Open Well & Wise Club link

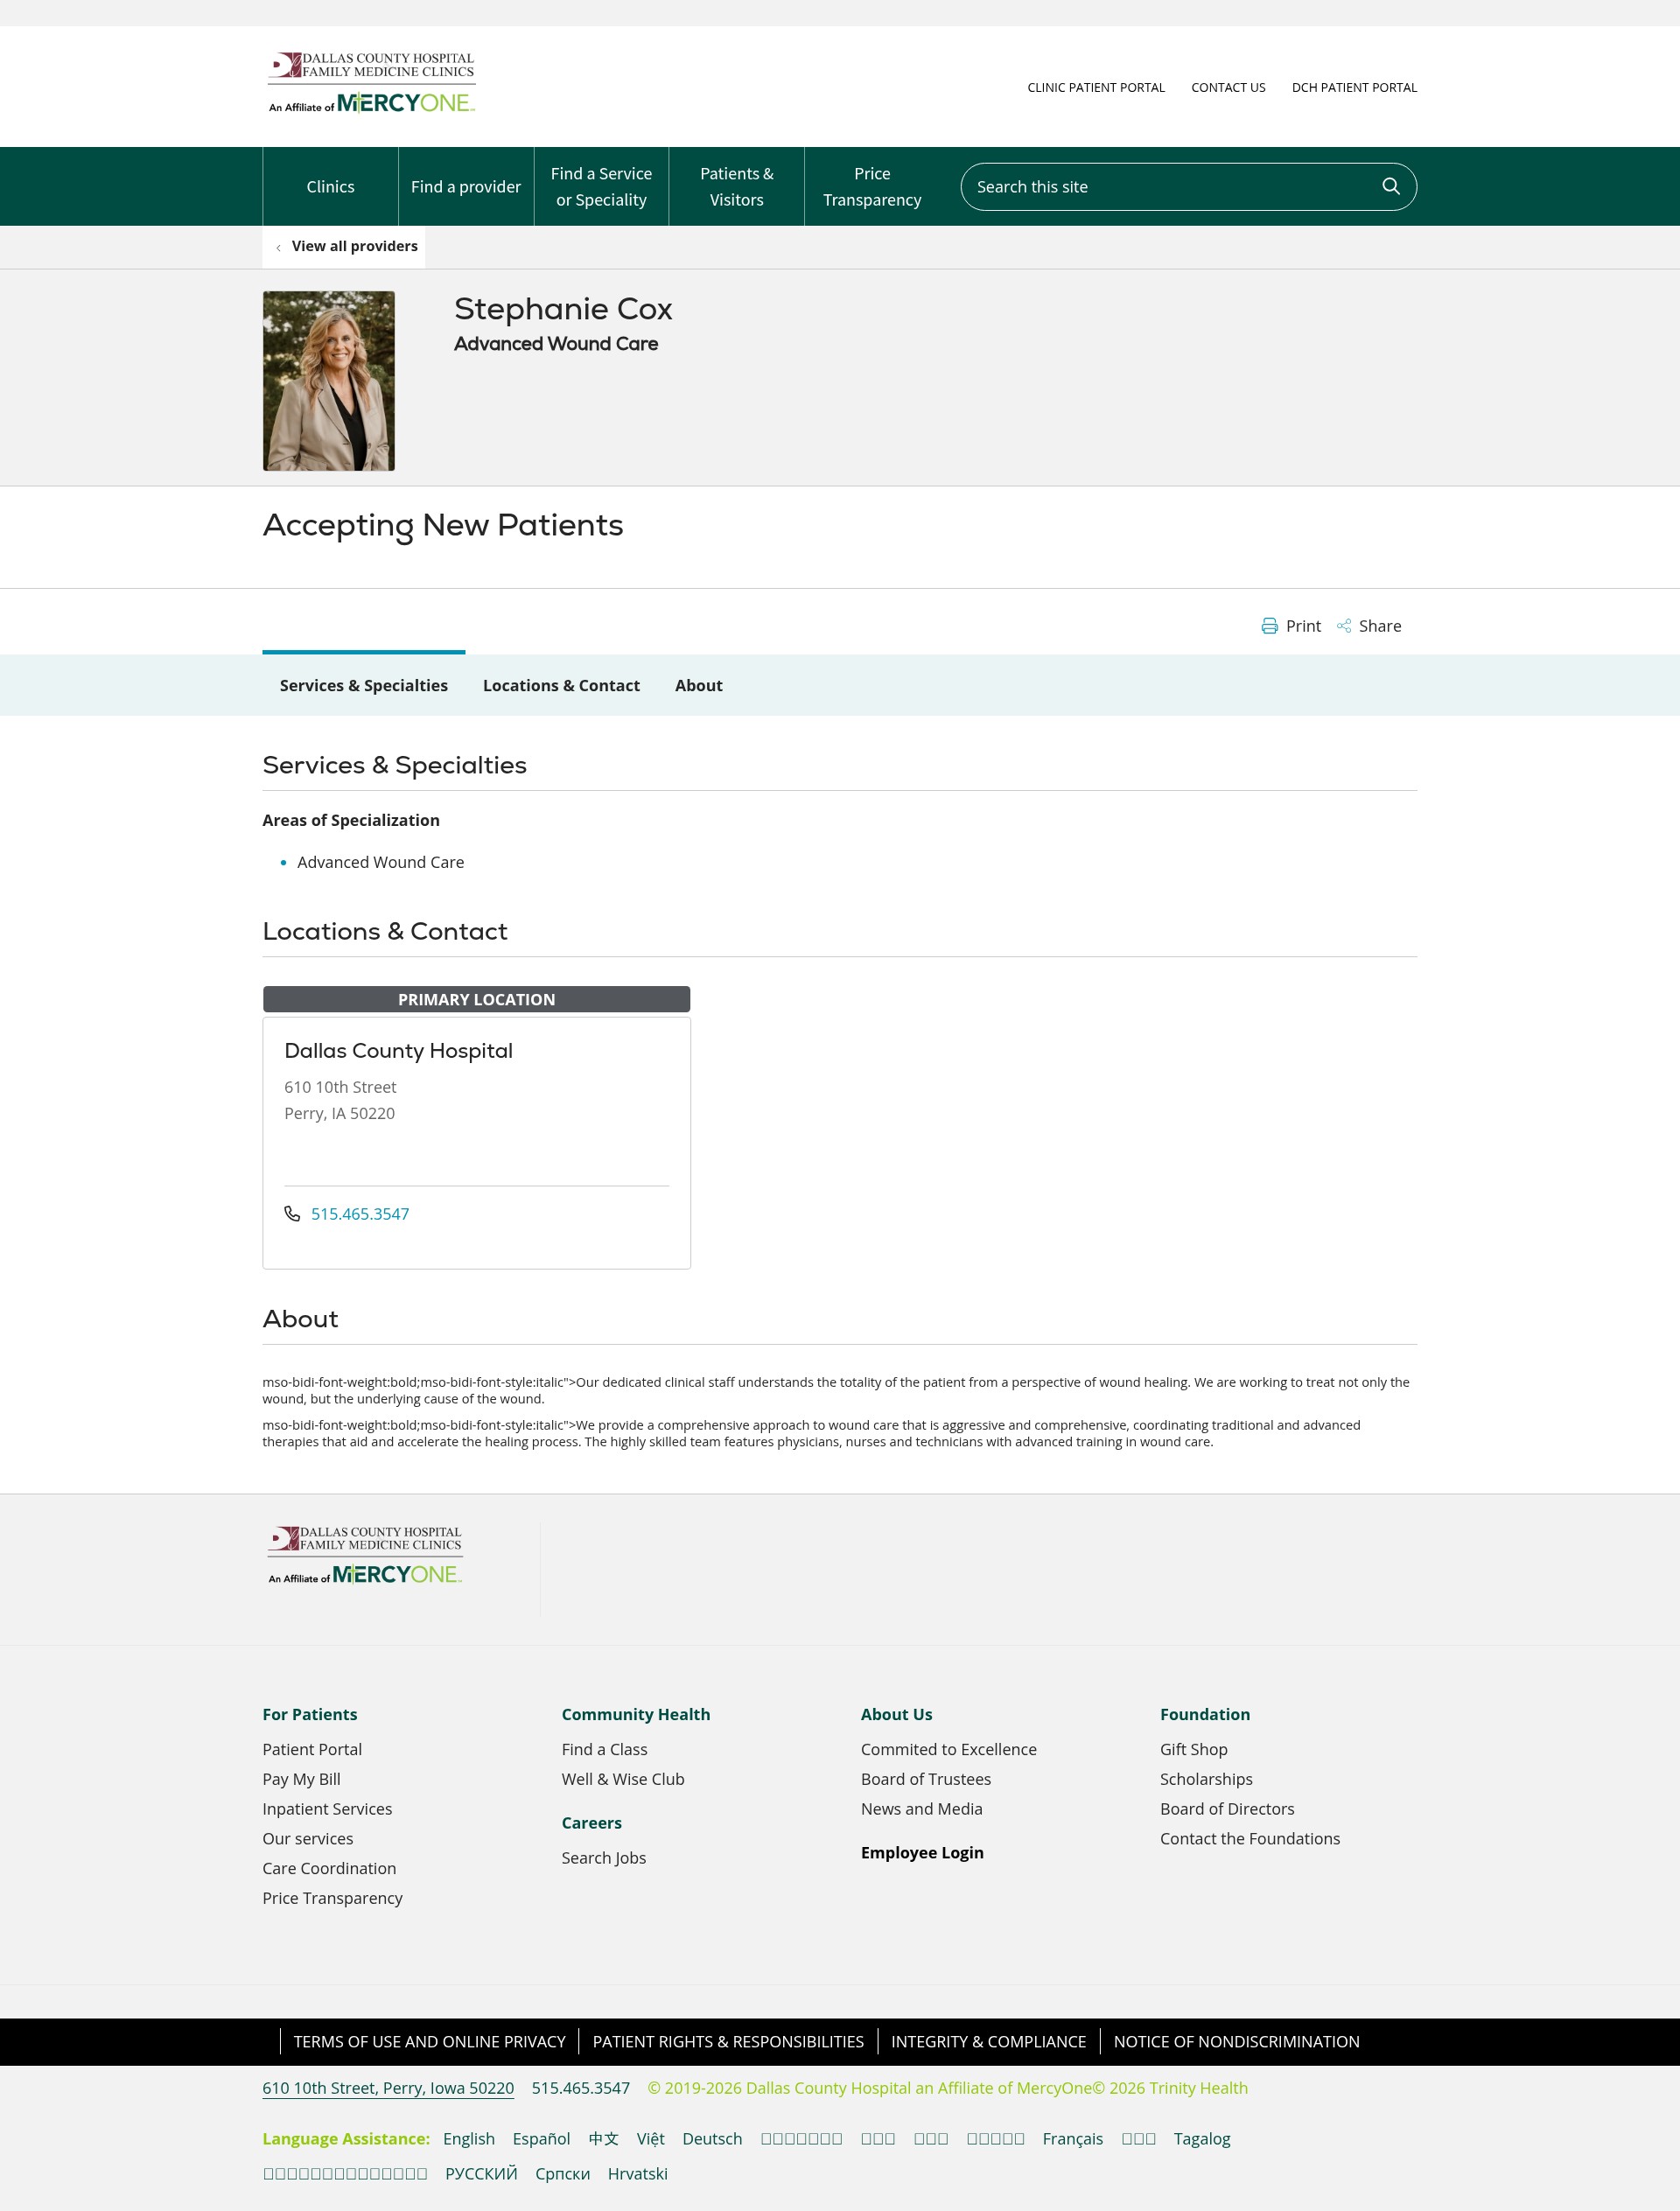pyautogui.click(x=623, y=1779)
